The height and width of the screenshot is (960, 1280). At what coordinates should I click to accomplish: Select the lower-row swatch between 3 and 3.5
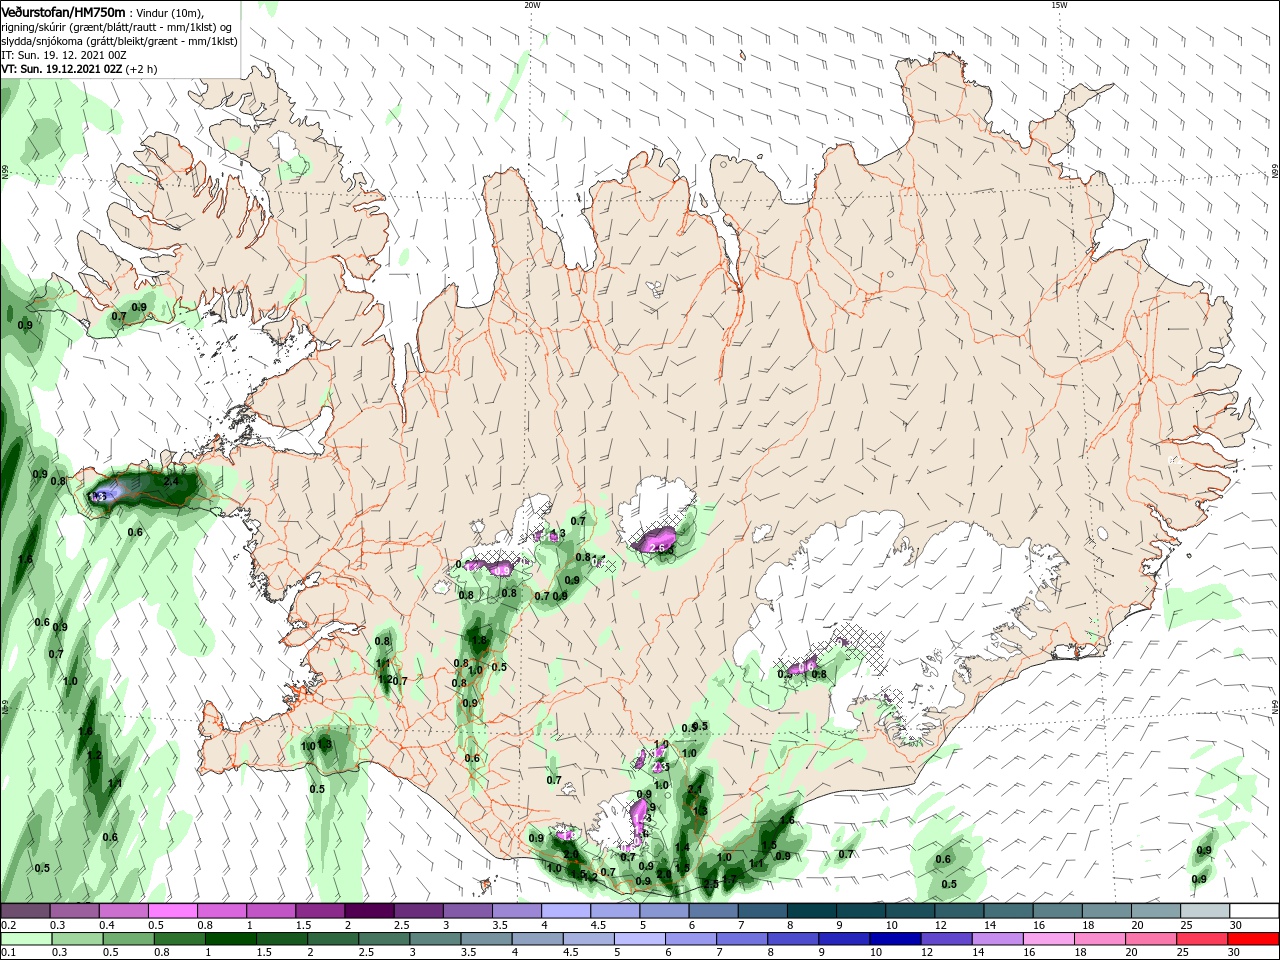433,939
